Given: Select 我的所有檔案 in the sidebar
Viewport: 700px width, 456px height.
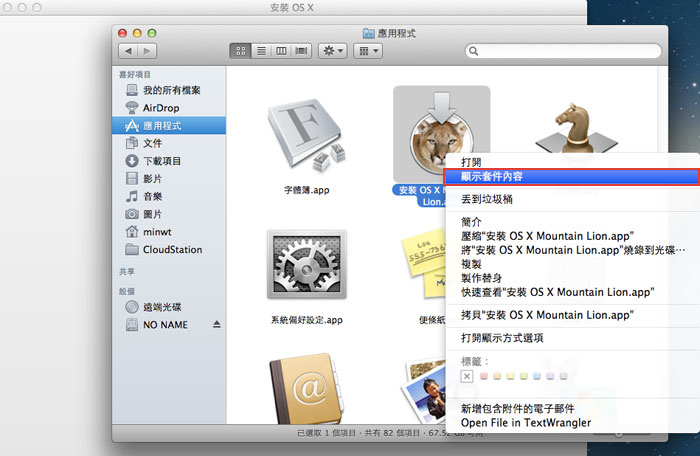Looking at the screenshot, I should pyautogui.click(x=169, y=90).
